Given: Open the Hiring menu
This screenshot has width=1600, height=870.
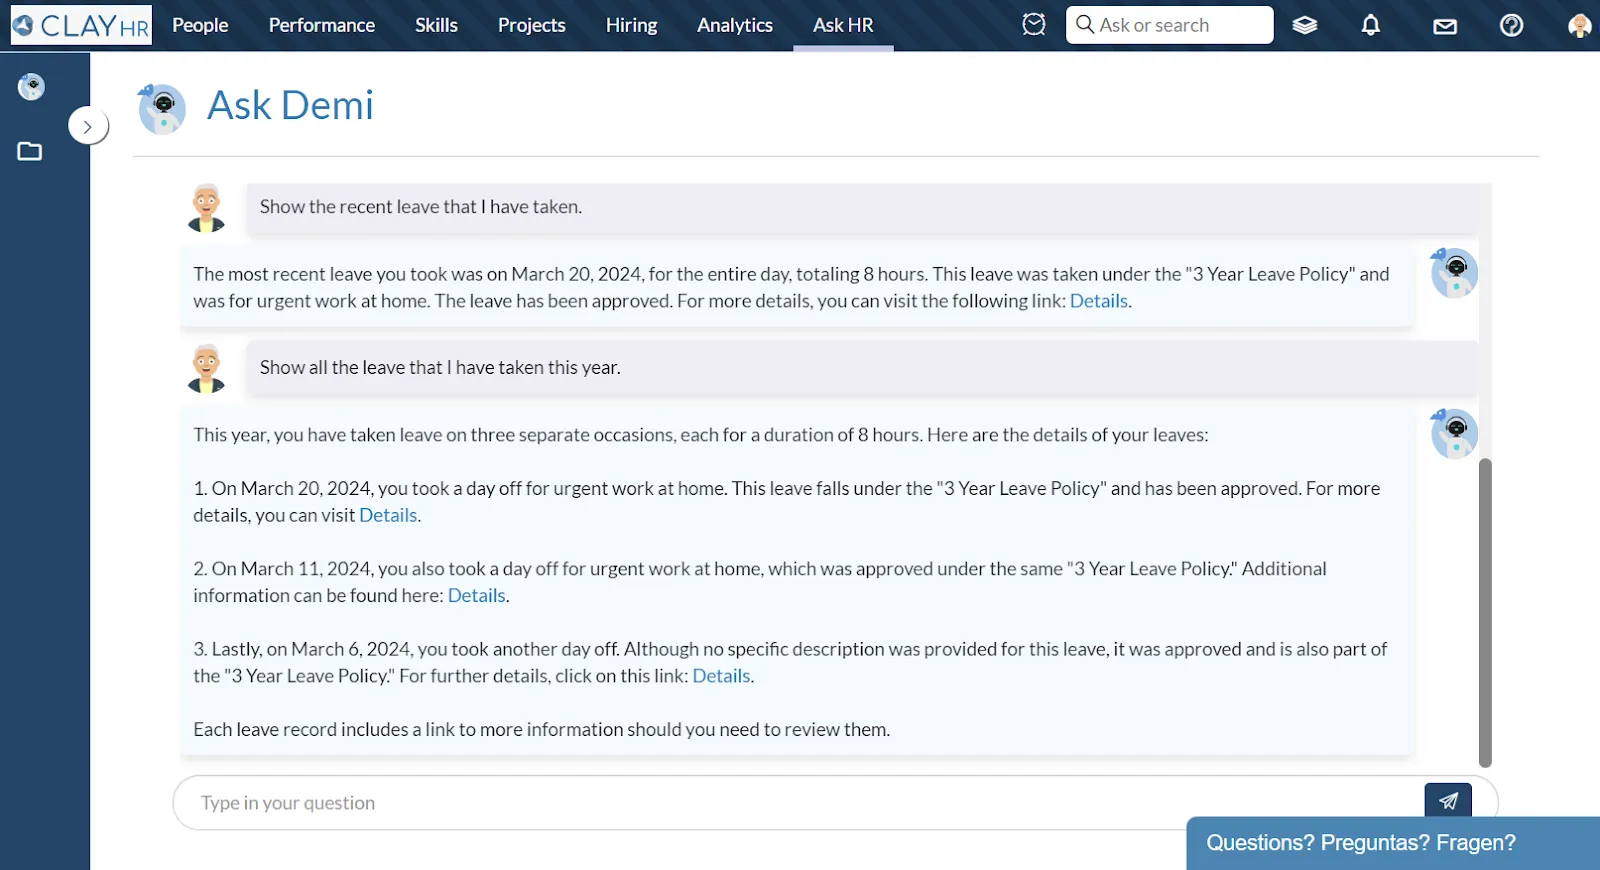Looking at the screenshot, I should (631, 25).
